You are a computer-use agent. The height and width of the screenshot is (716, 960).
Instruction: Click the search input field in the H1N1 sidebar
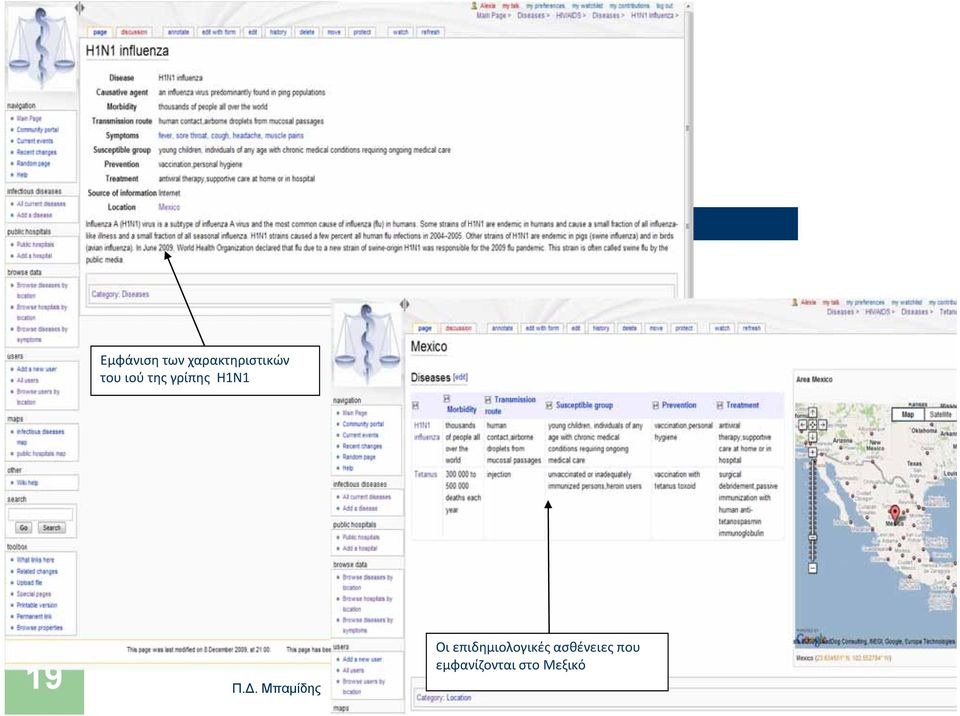(40, 514)
